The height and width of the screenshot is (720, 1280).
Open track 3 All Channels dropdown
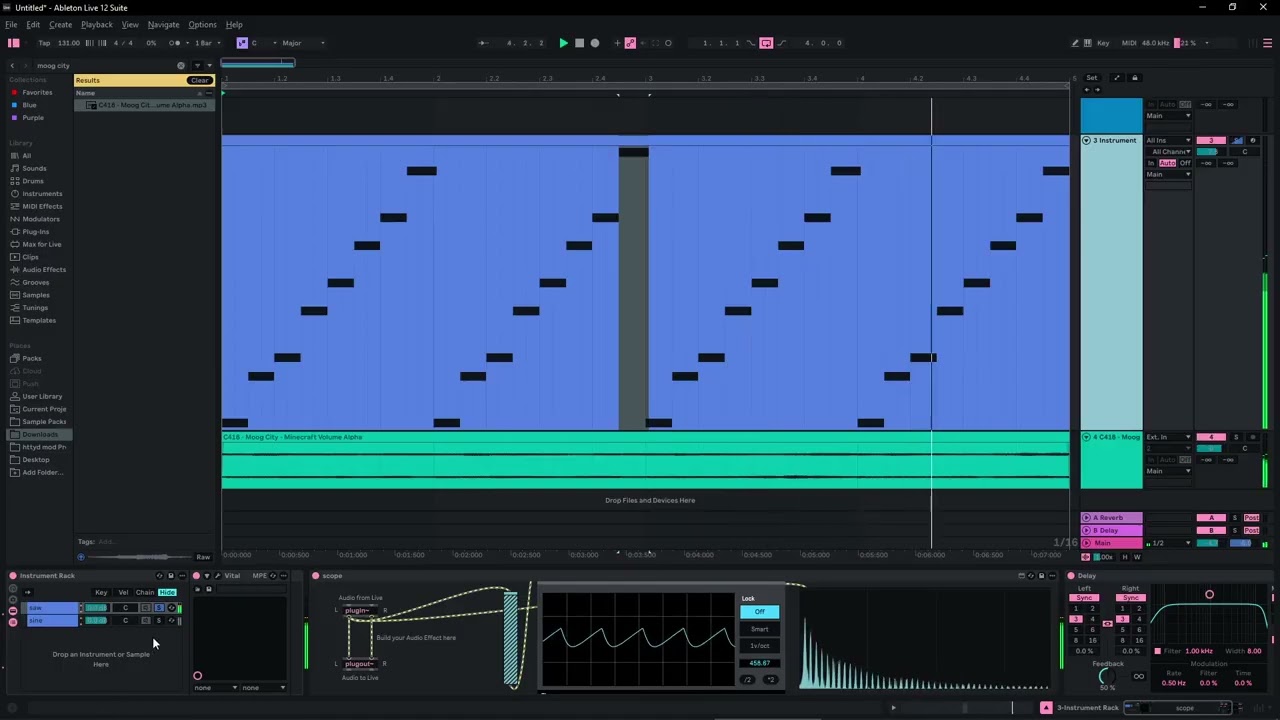(x=1171, y=152)
